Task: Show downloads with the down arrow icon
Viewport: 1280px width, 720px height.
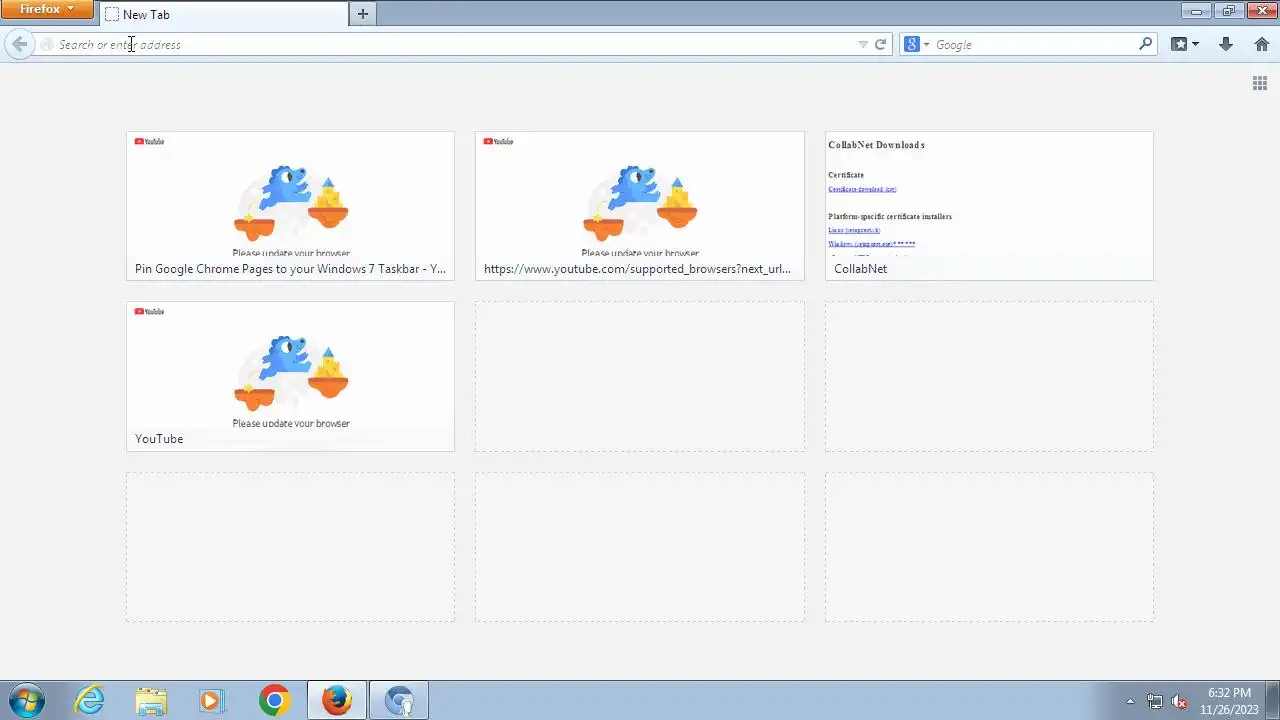Action: pos(1226,44)
